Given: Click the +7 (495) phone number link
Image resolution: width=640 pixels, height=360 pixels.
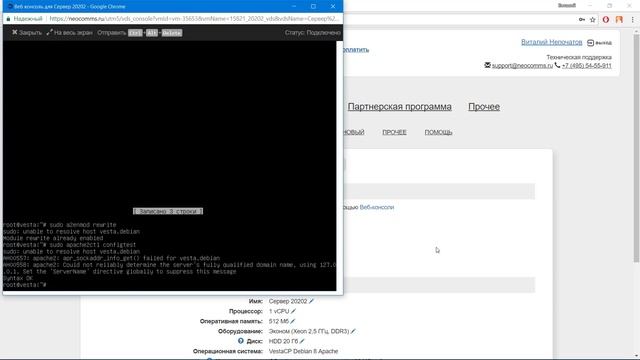Looking at the screenshot, I should coord(587,65).
